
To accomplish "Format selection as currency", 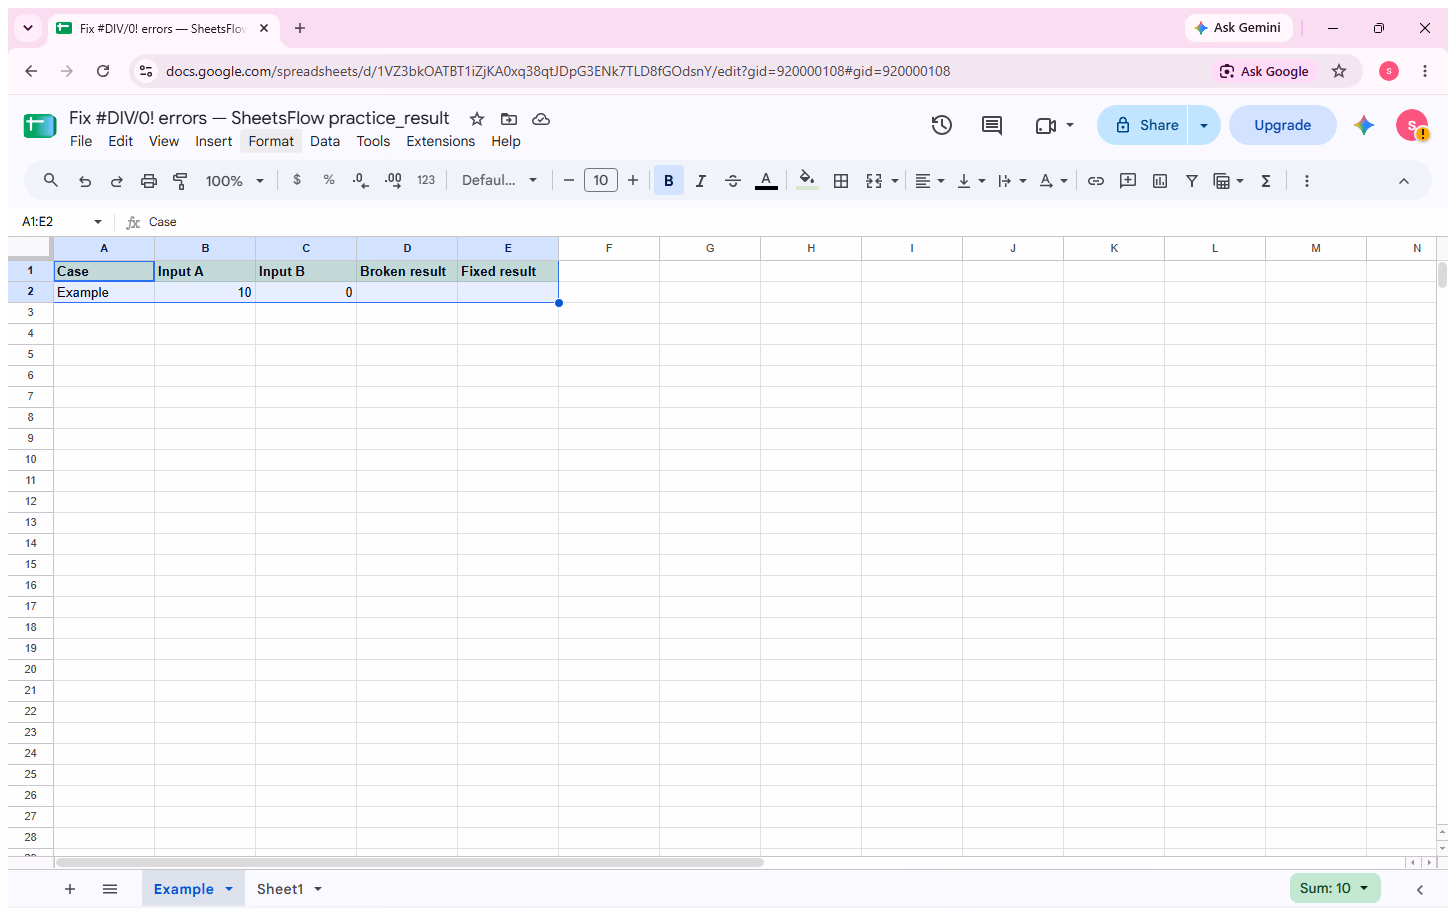I will [x=297, y=180].
